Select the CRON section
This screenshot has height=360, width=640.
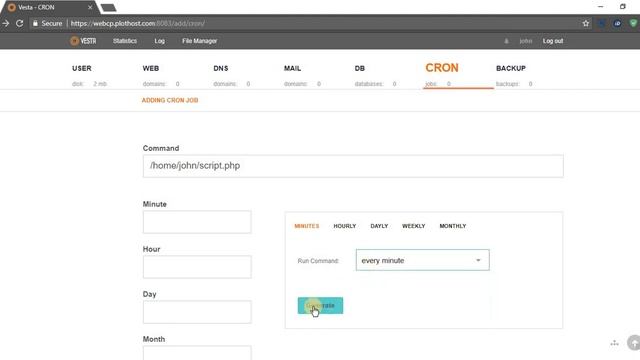[442, 68]
